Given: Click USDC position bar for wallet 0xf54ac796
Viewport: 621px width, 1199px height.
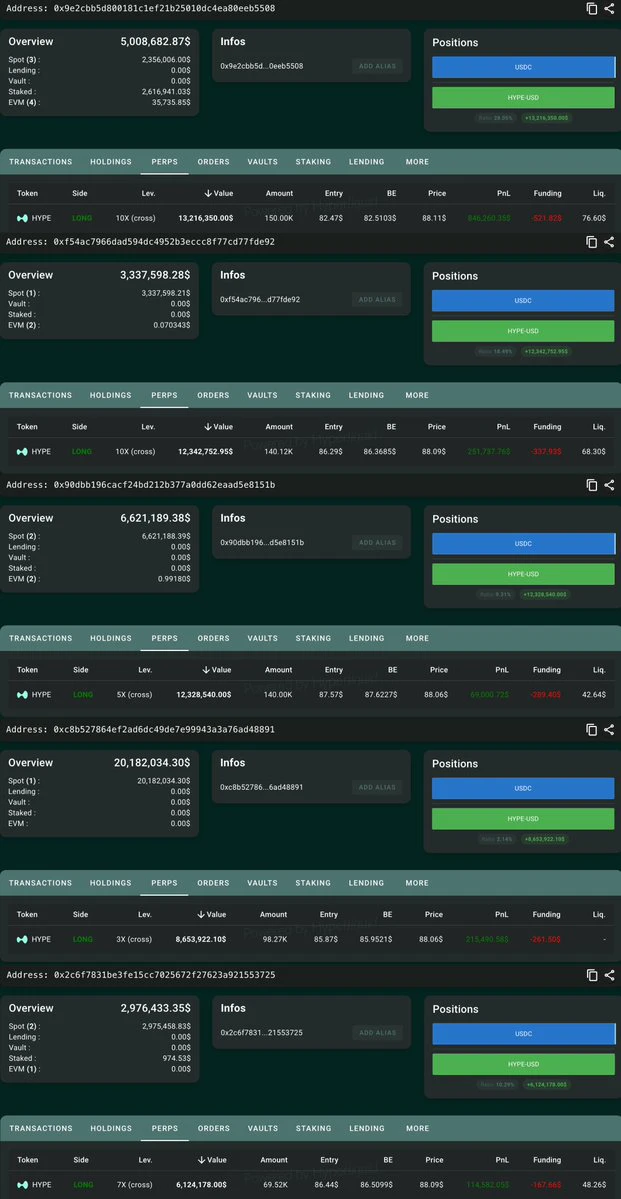Looking at the screenshot, I should (x=523, y=301).
